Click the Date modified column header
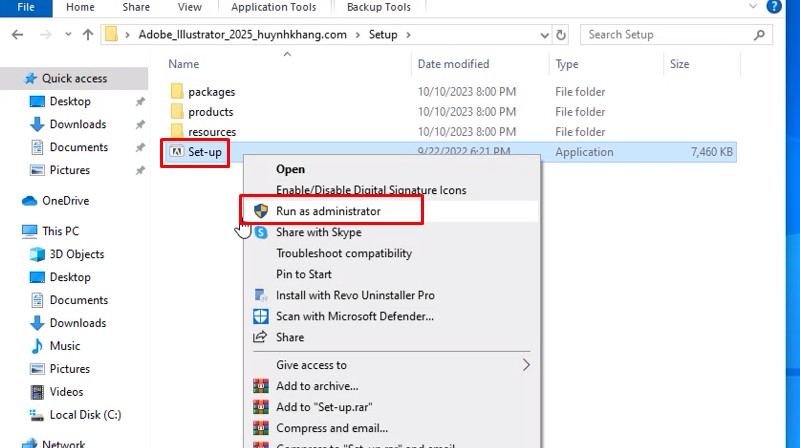 (x=454, y=64)
